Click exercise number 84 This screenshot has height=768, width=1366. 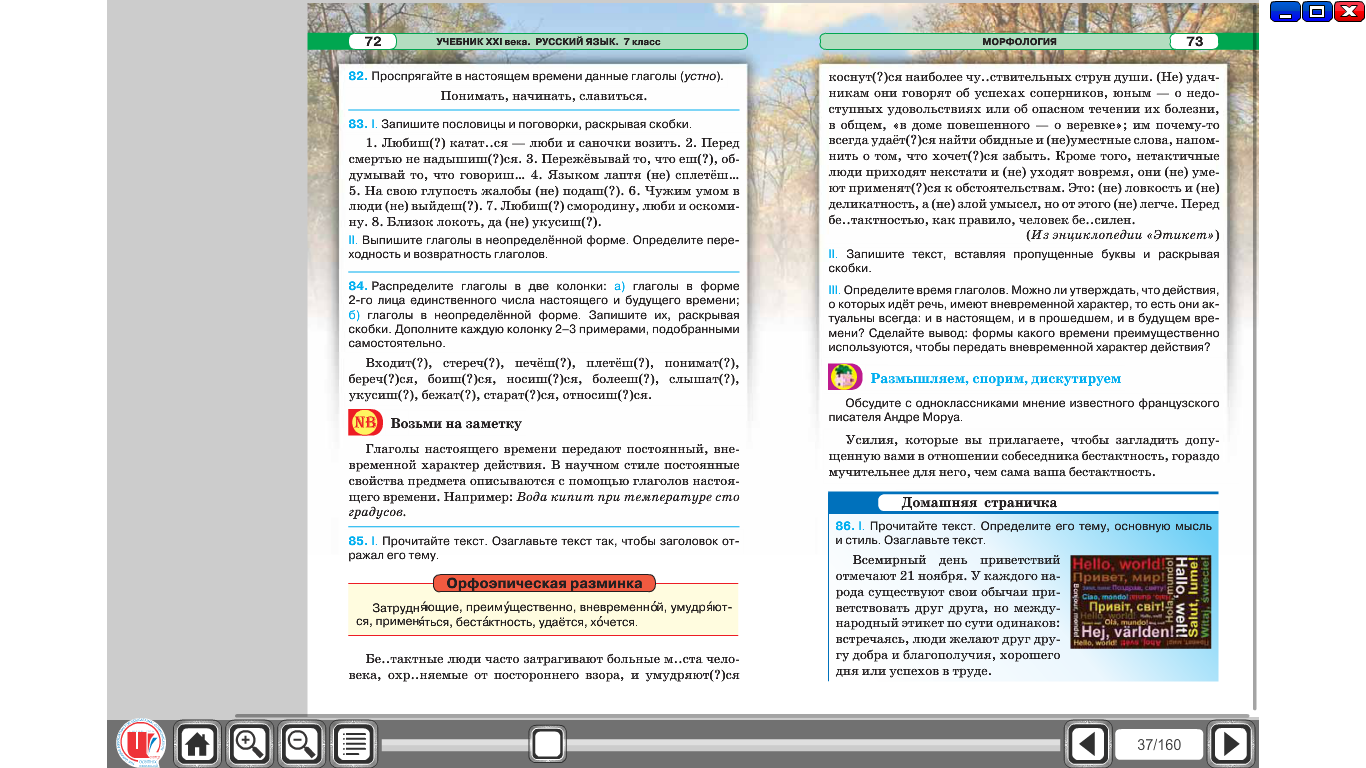tap(358, 286)
